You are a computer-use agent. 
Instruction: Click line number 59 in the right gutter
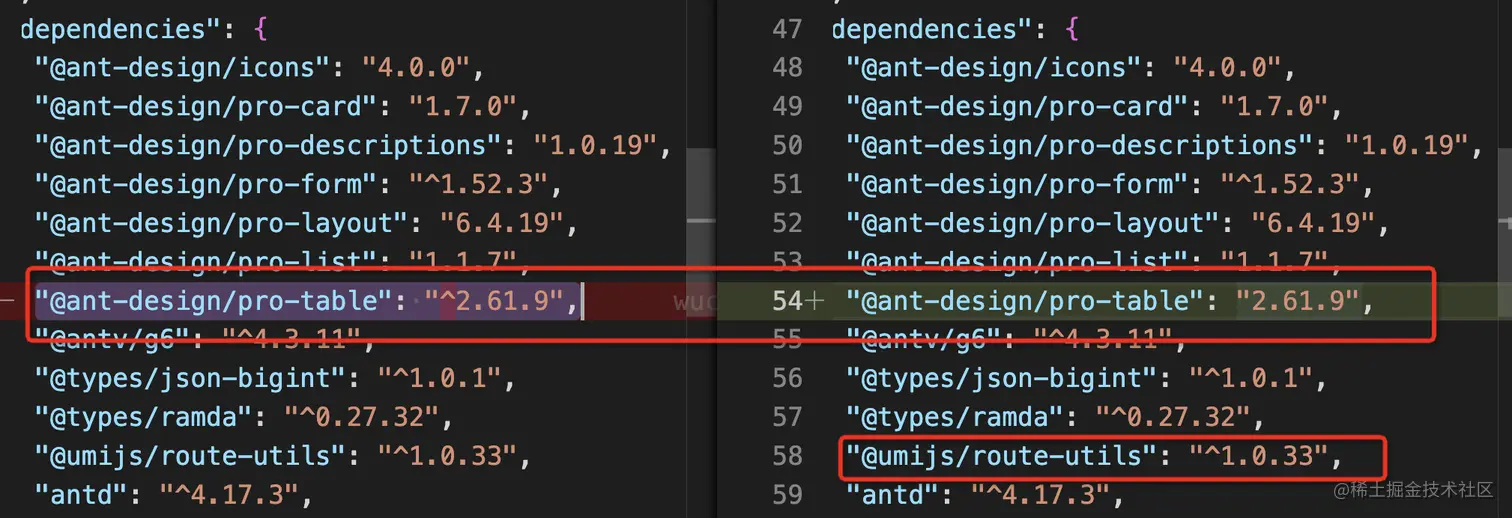pos(788,495)
